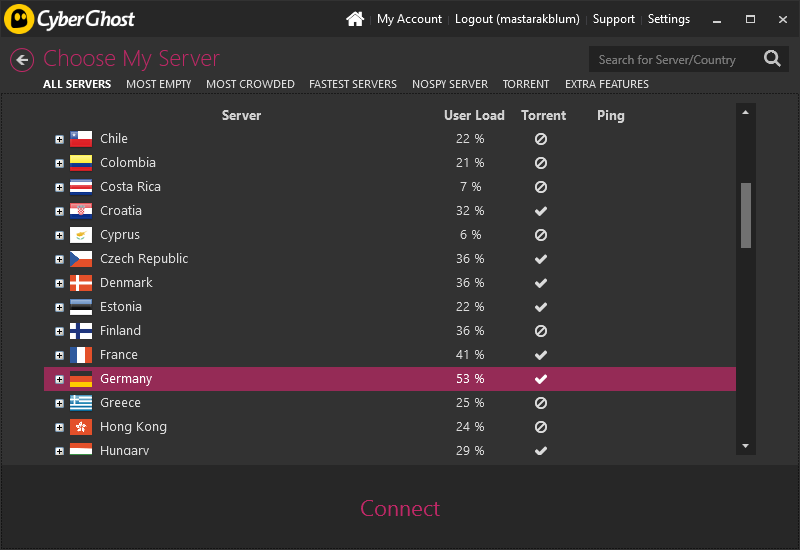Click the server list scrollbar thumb
The image size is (800, 550).
[x=745, y=215]
